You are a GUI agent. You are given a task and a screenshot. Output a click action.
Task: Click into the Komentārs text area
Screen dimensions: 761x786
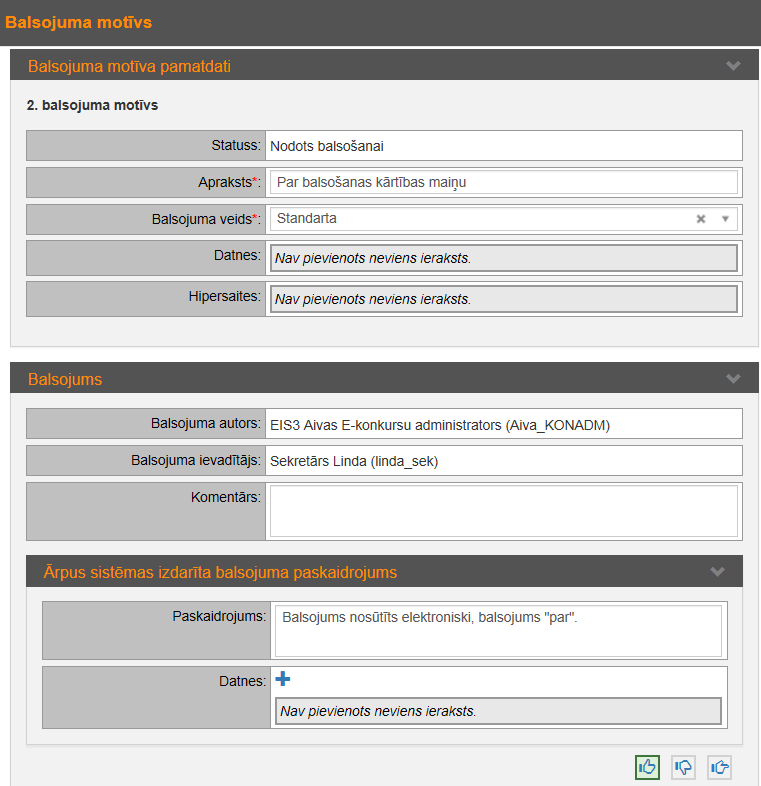click(x=503, y=511)
